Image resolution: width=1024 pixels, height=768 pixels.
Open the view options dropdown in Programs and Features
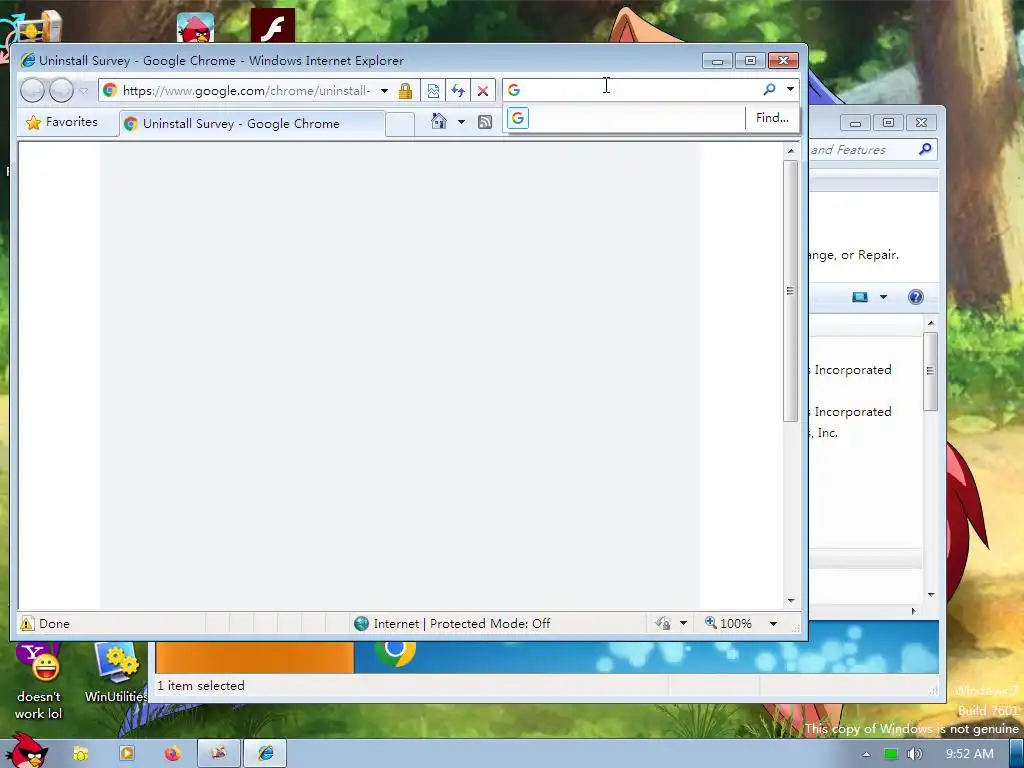pos(884,297)
